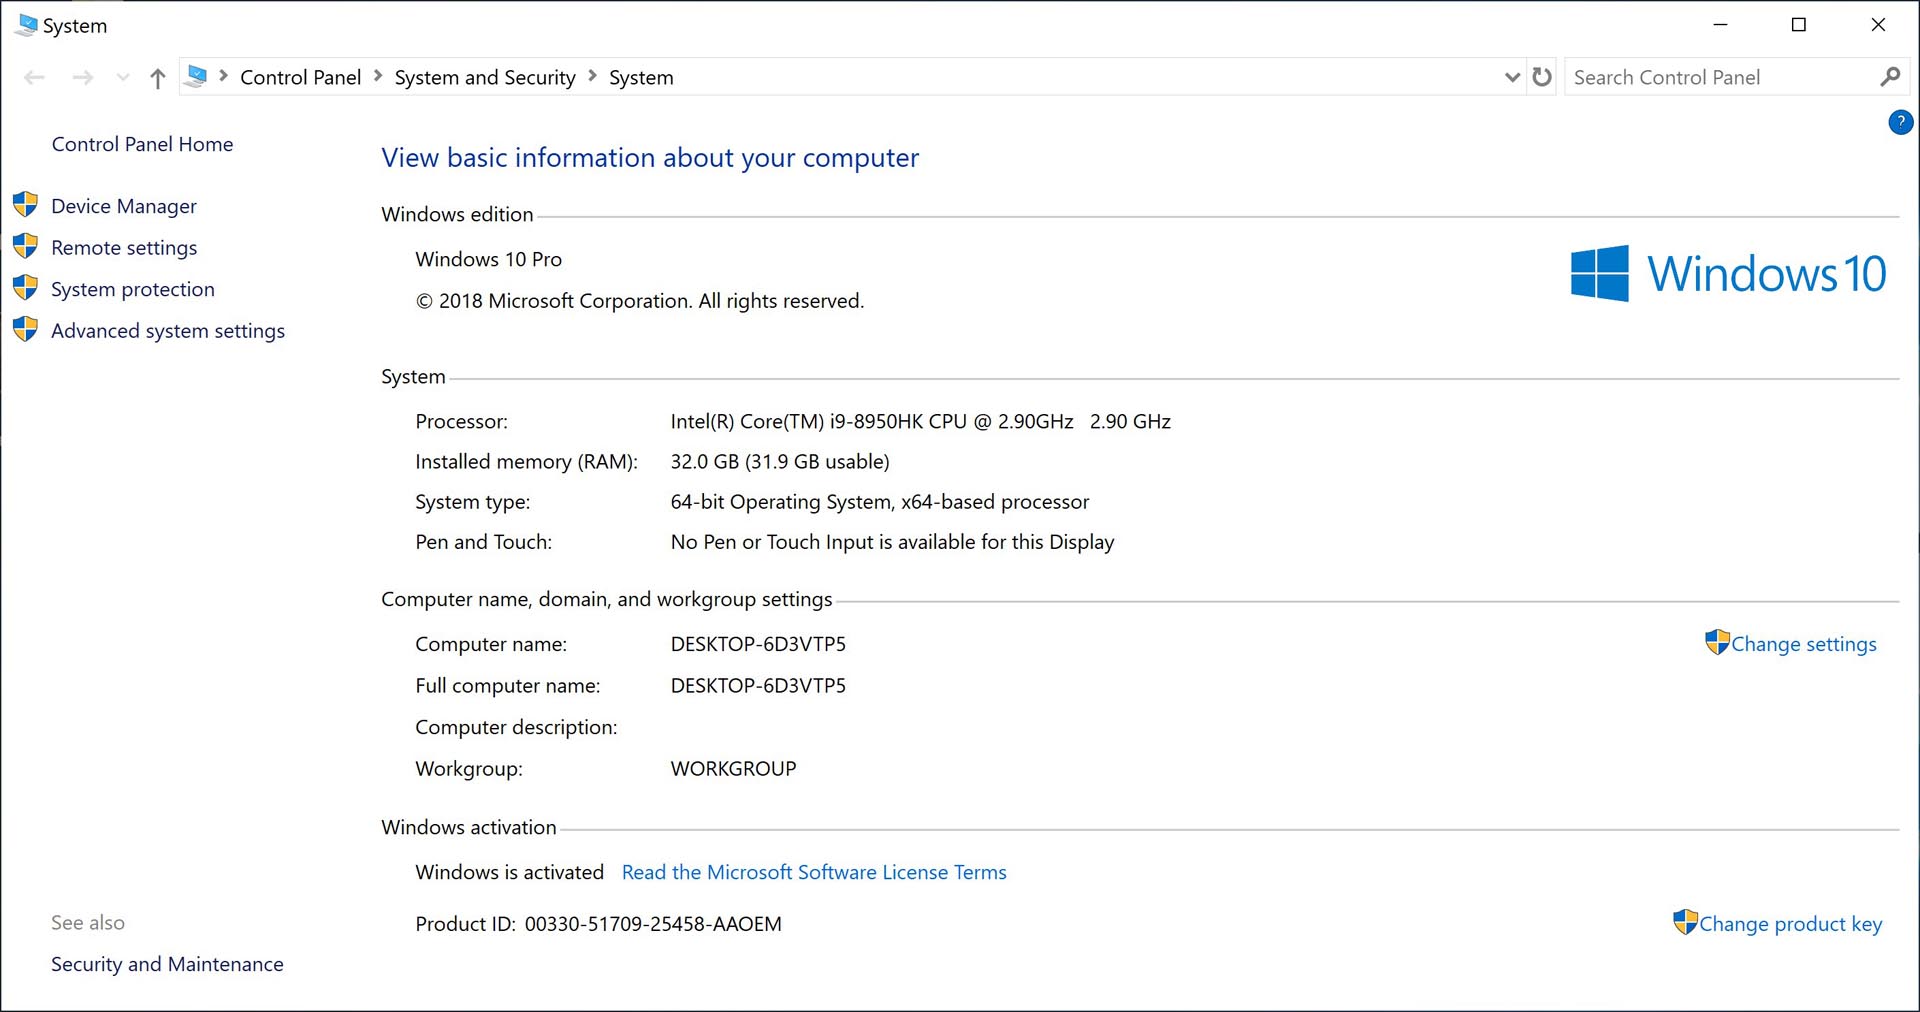Click the computer name DESKTOP-6D3VTP5 value
The image size is (1920, 1012).
(x=758, y=644)
